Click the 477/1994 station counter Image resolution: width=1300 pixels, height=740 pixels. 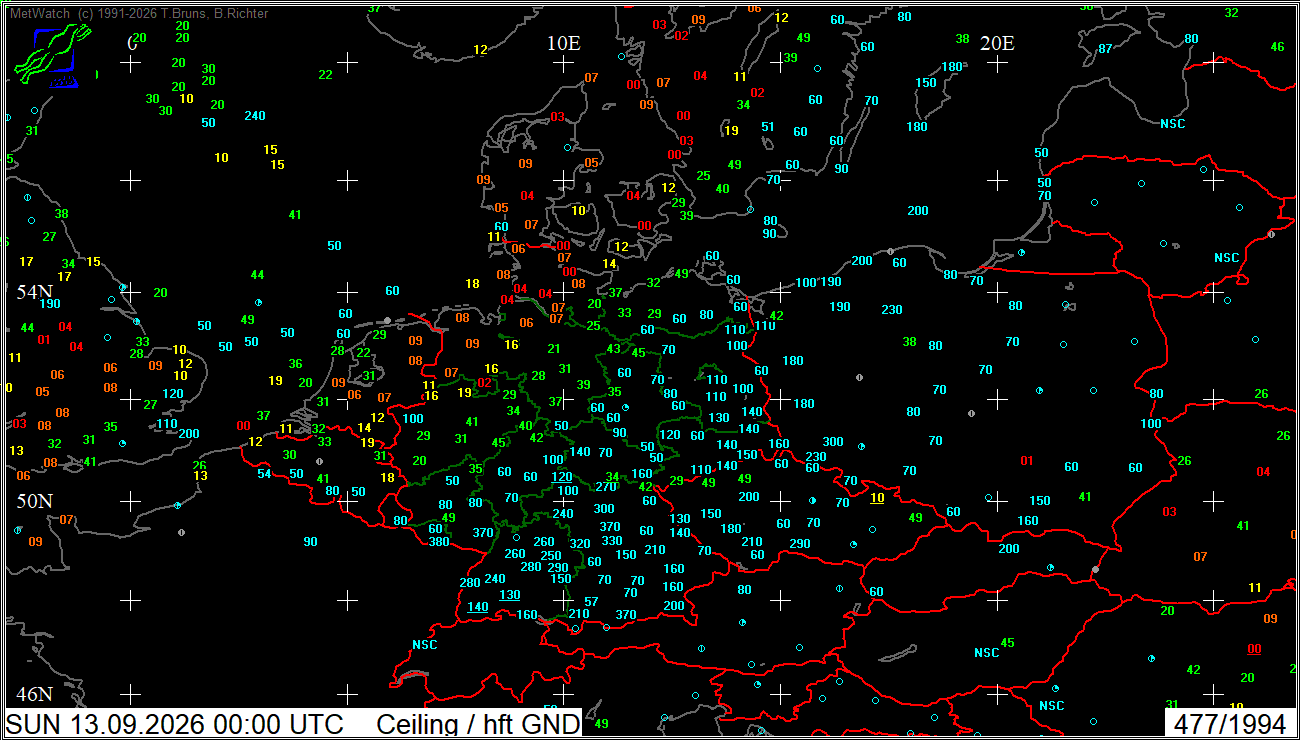[x=1230, y=725]
